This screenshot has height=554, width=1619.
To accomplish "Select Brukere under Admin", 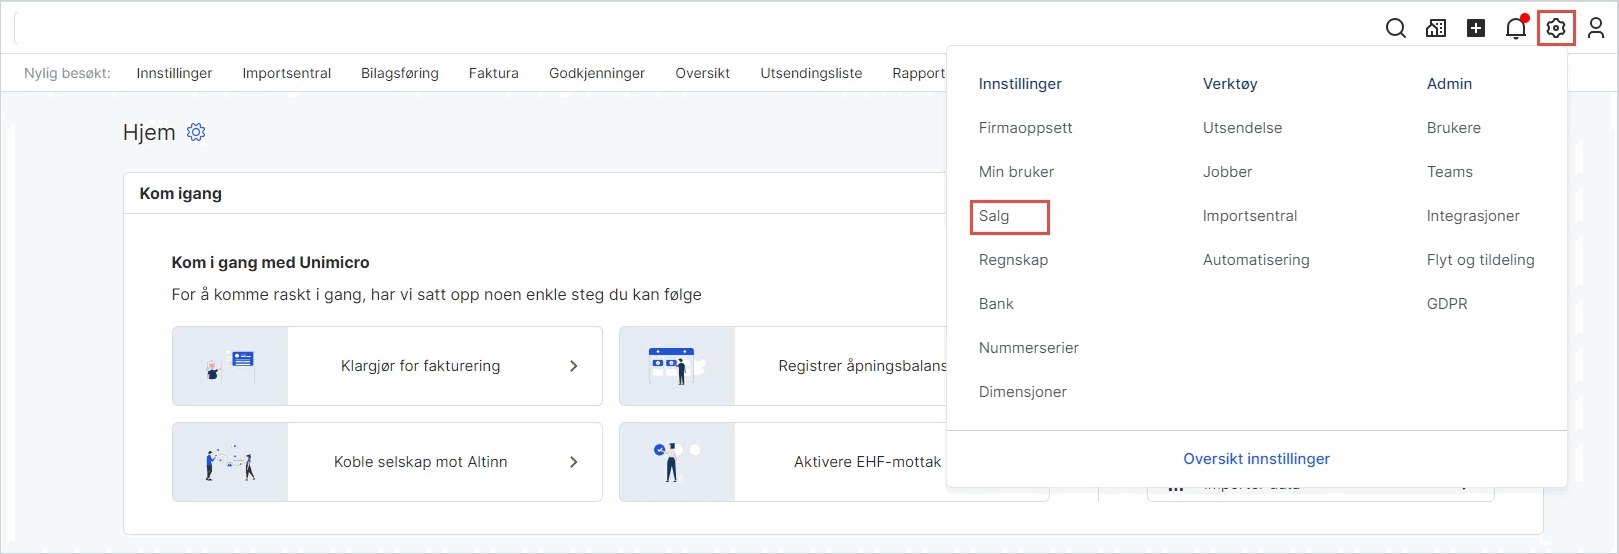I will pyautogui.click(x=1454, y=128).
